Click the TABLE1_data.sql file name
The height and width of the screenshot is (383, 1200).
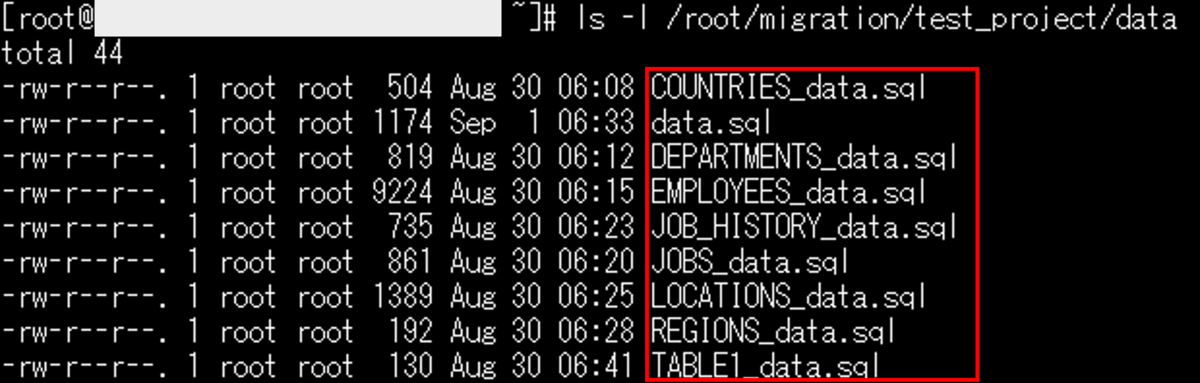[x=766, y=366]
